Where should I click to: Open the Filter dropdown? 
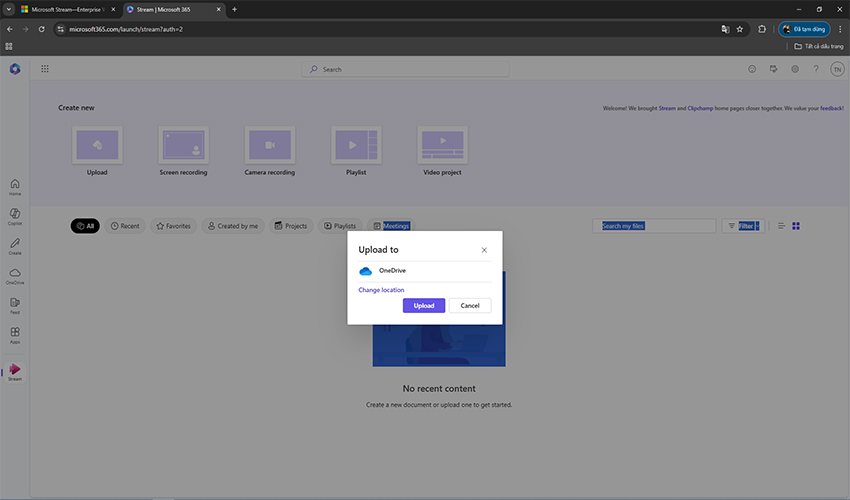click(743, 226)
